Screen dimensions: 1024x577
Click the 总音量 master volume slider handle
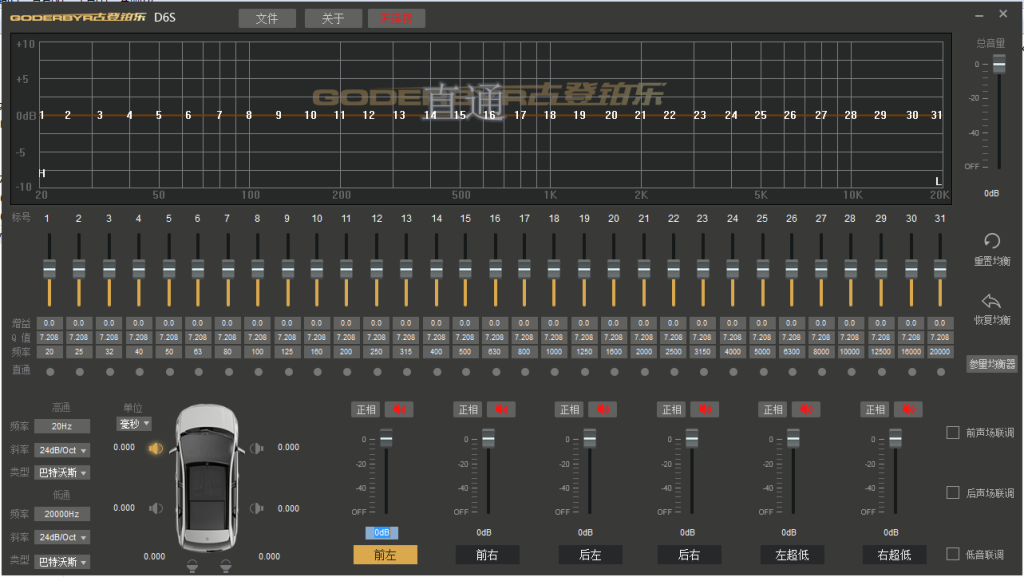999,64
